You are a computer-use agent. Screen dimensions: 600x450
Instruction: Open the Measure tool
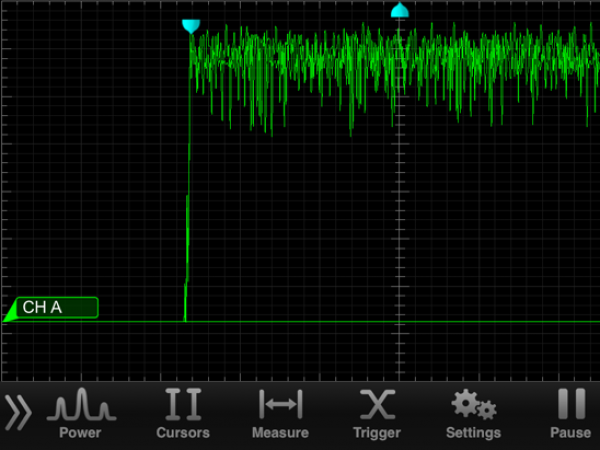(280, 413)
